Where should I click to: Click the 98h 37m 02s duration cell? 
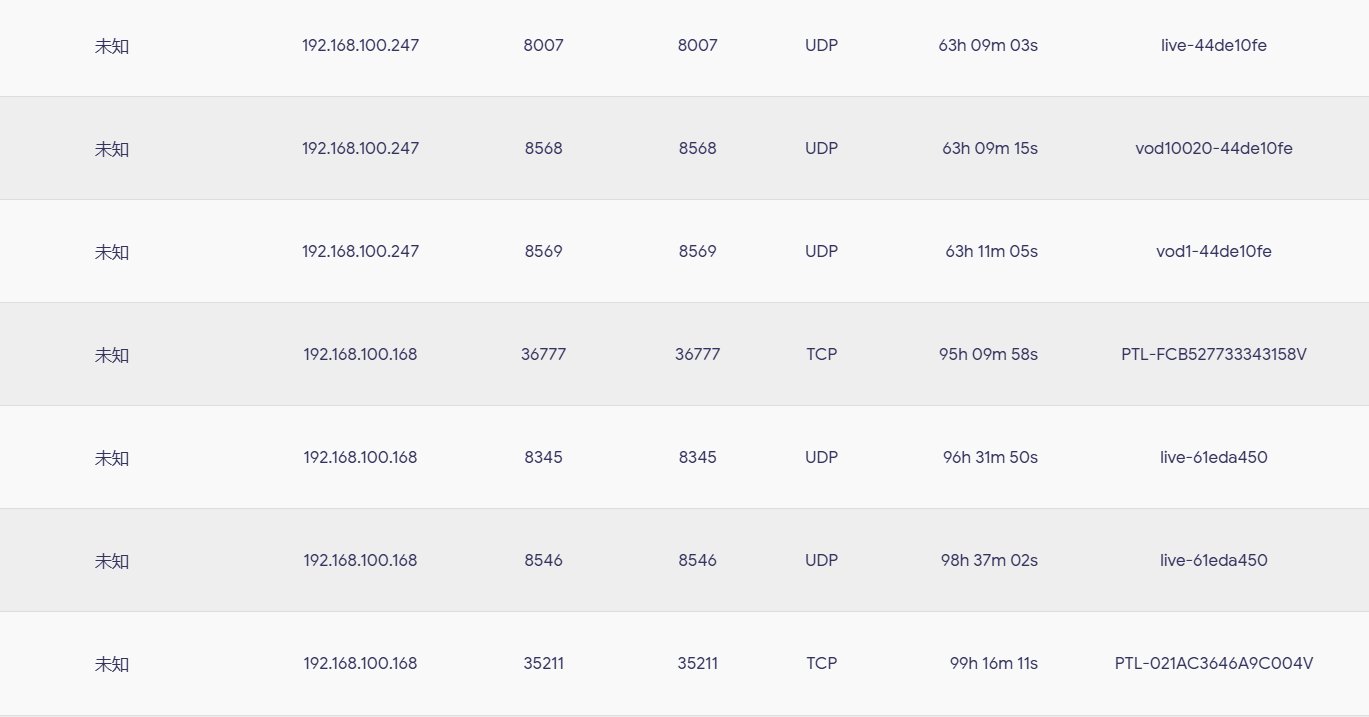point(989,560)
